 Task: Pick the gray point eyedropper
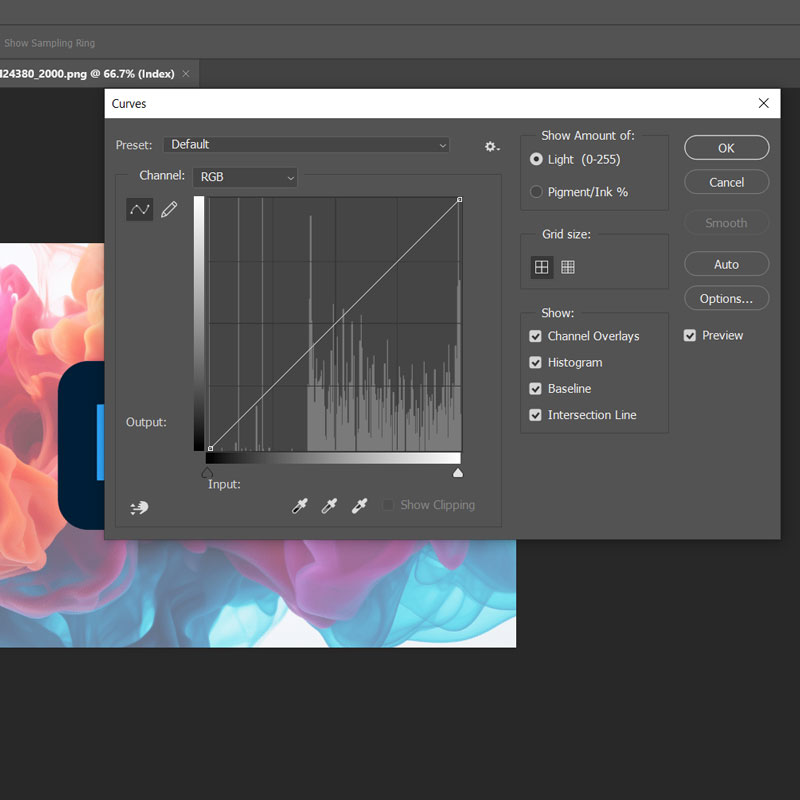click(x=329, y=506)
